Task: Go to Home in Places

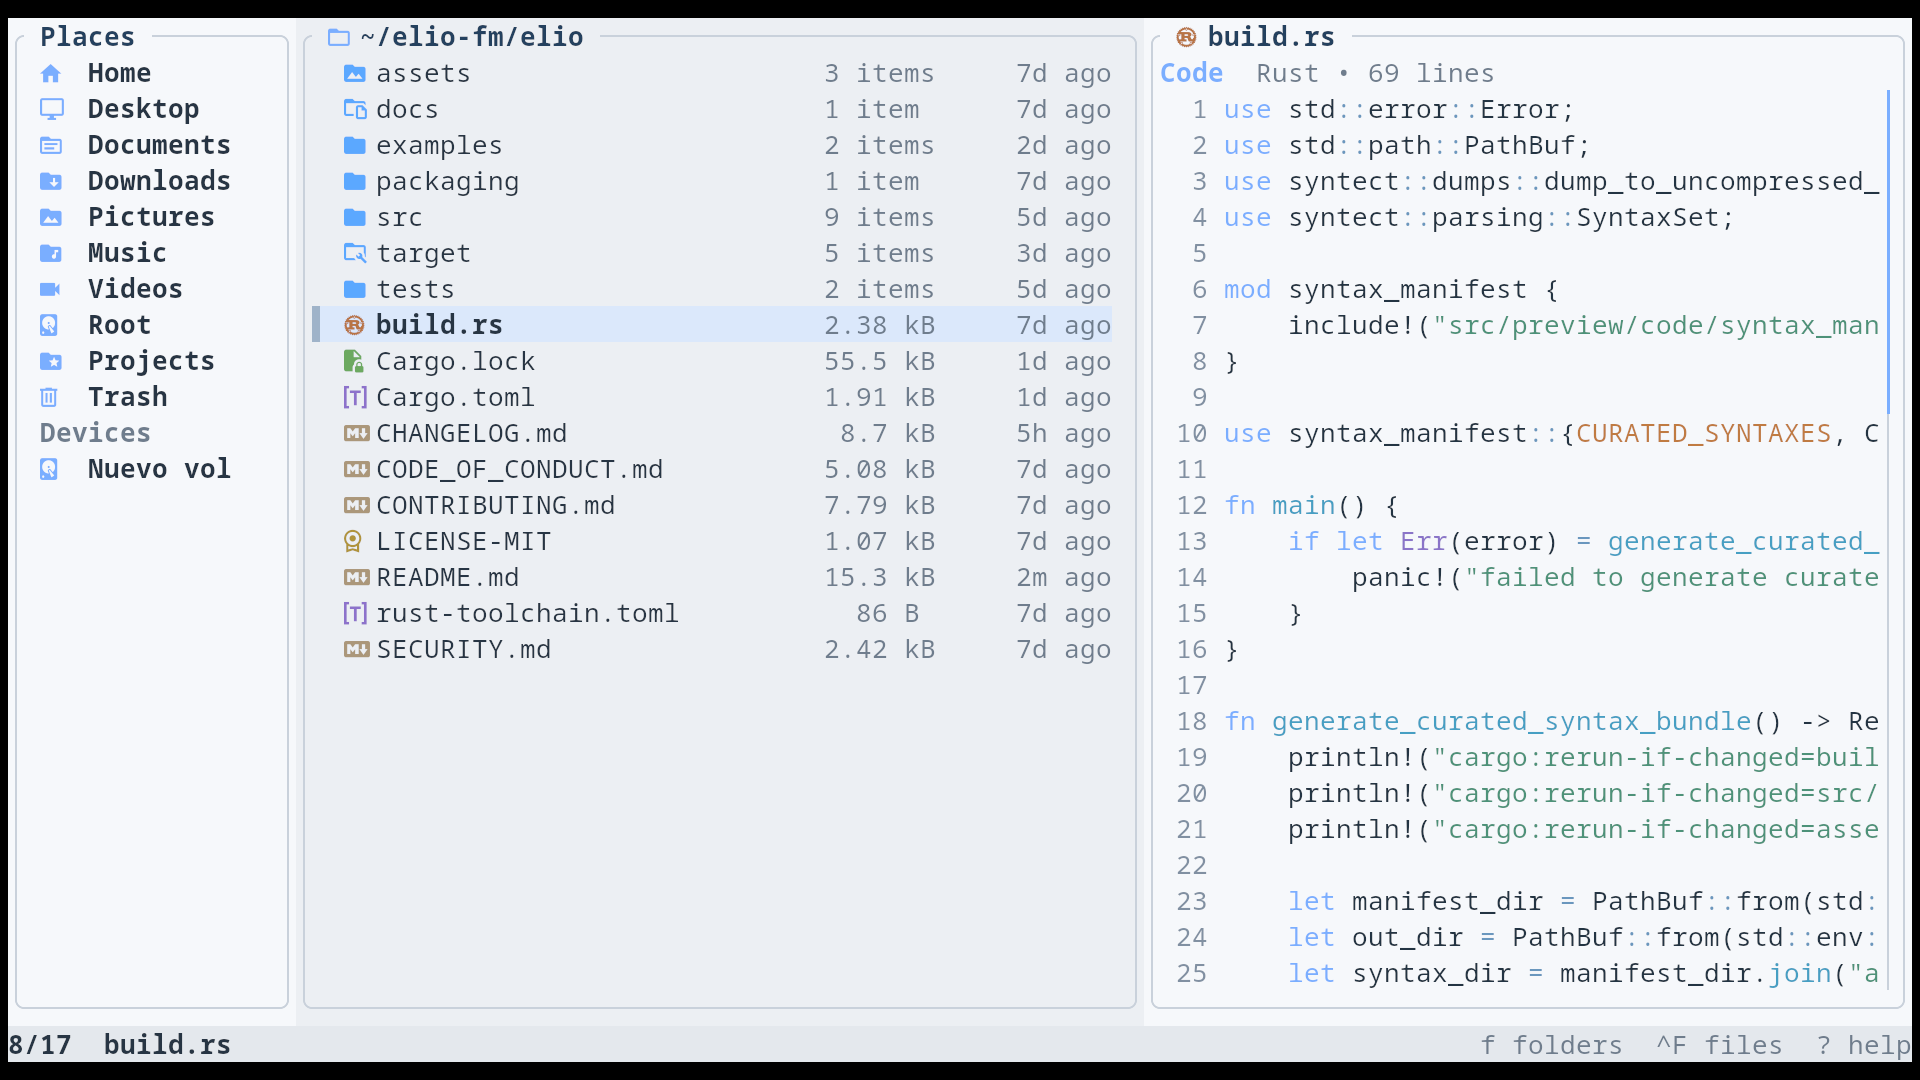Action: pos(119,74)
